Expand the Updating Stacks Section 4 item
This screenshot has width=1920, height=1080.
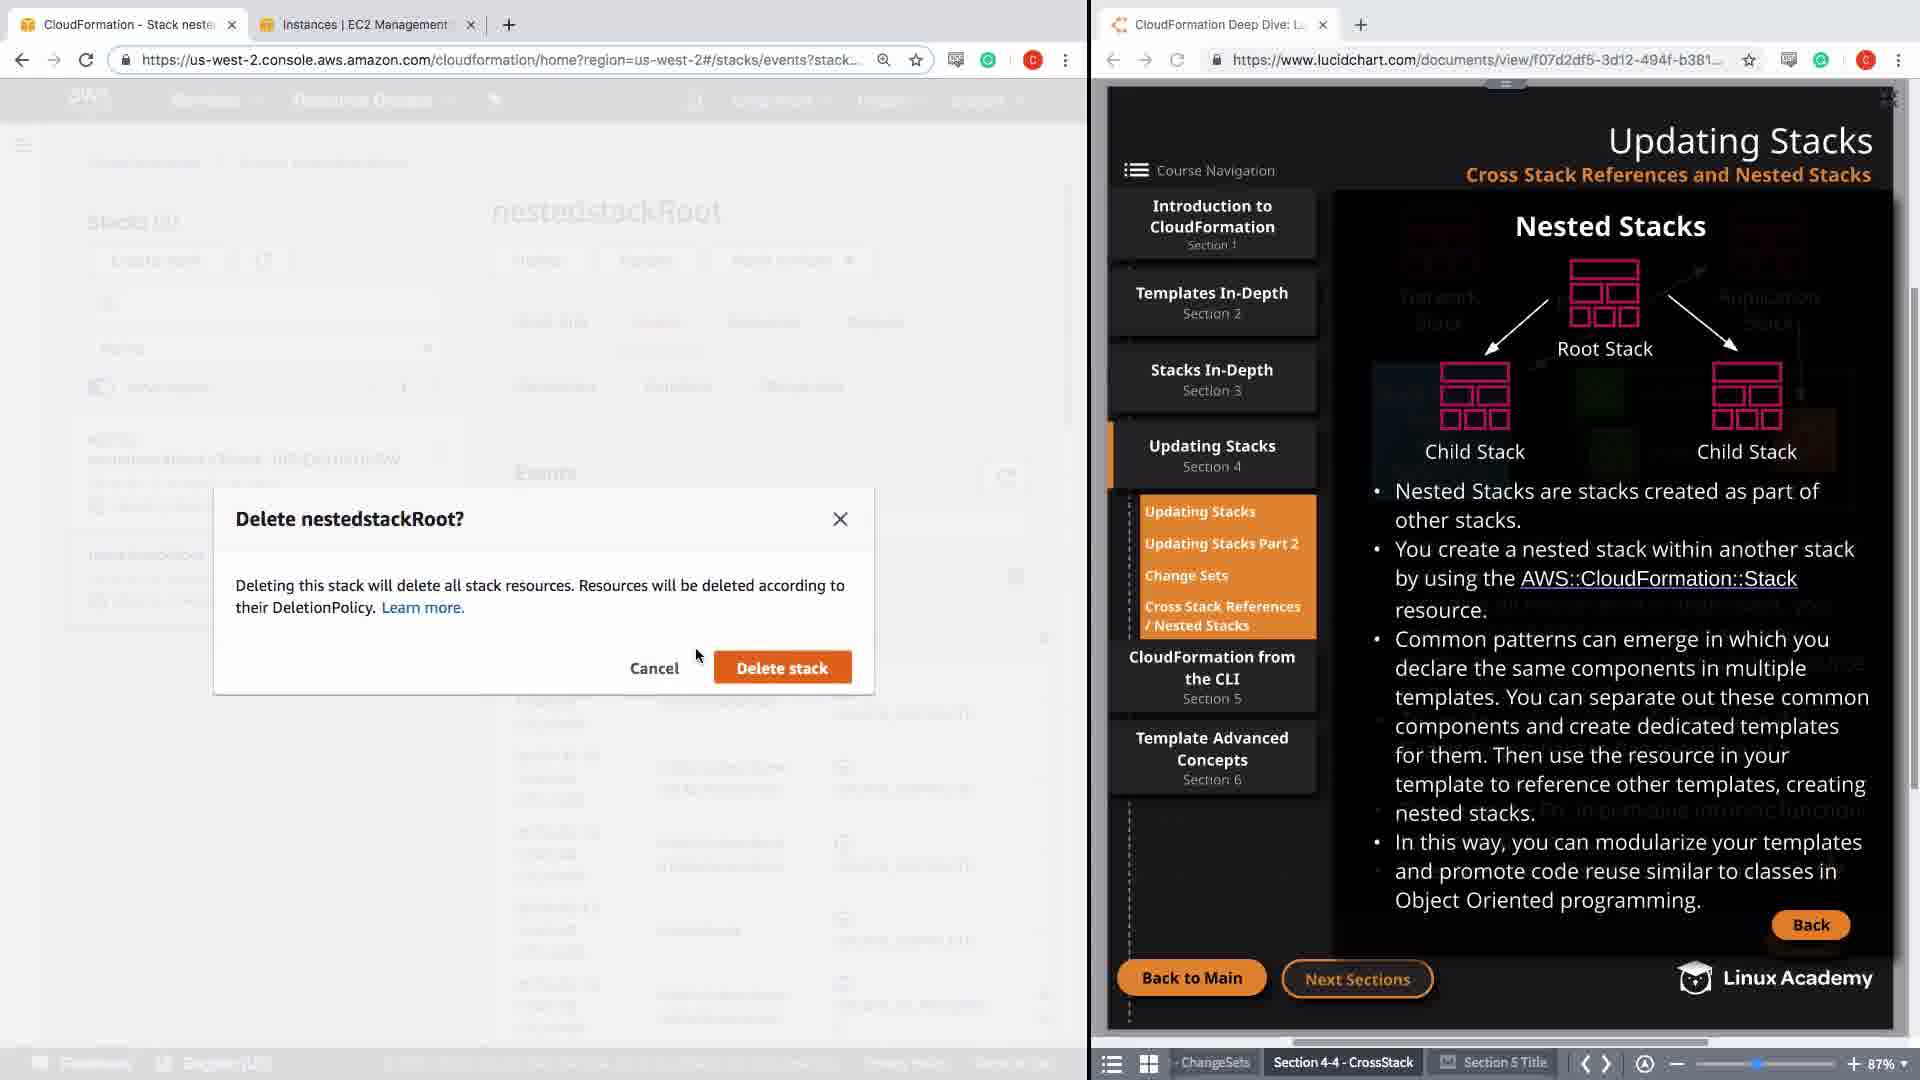(x=1211, y=455)
